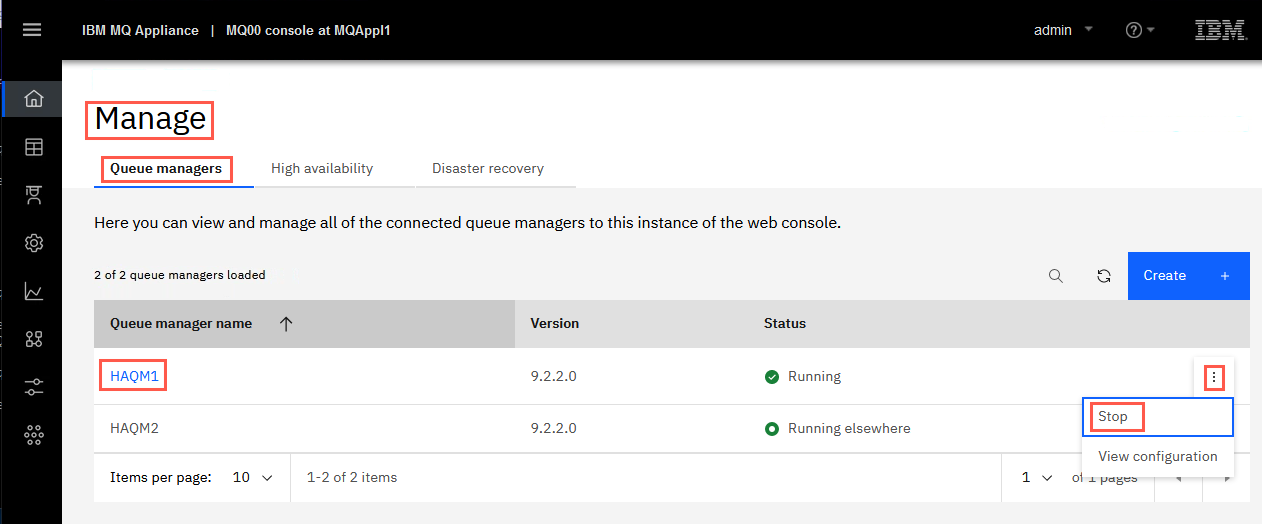Image resolution: width=1262 pixels, height=524 pixels.
Task: Click the Manage page heading
Action: tap(150, 120)
